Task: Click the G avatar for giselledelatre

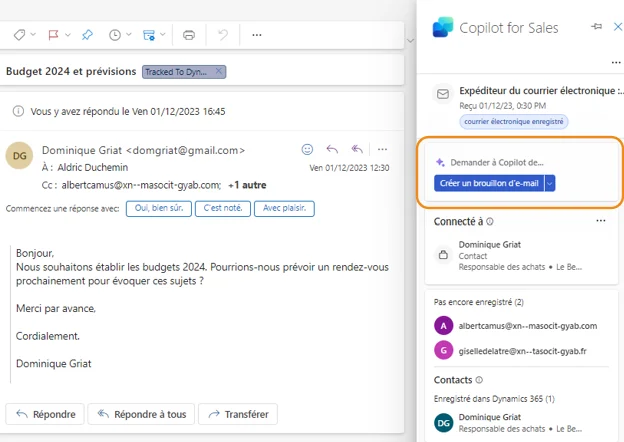Action: coord(443,350)
